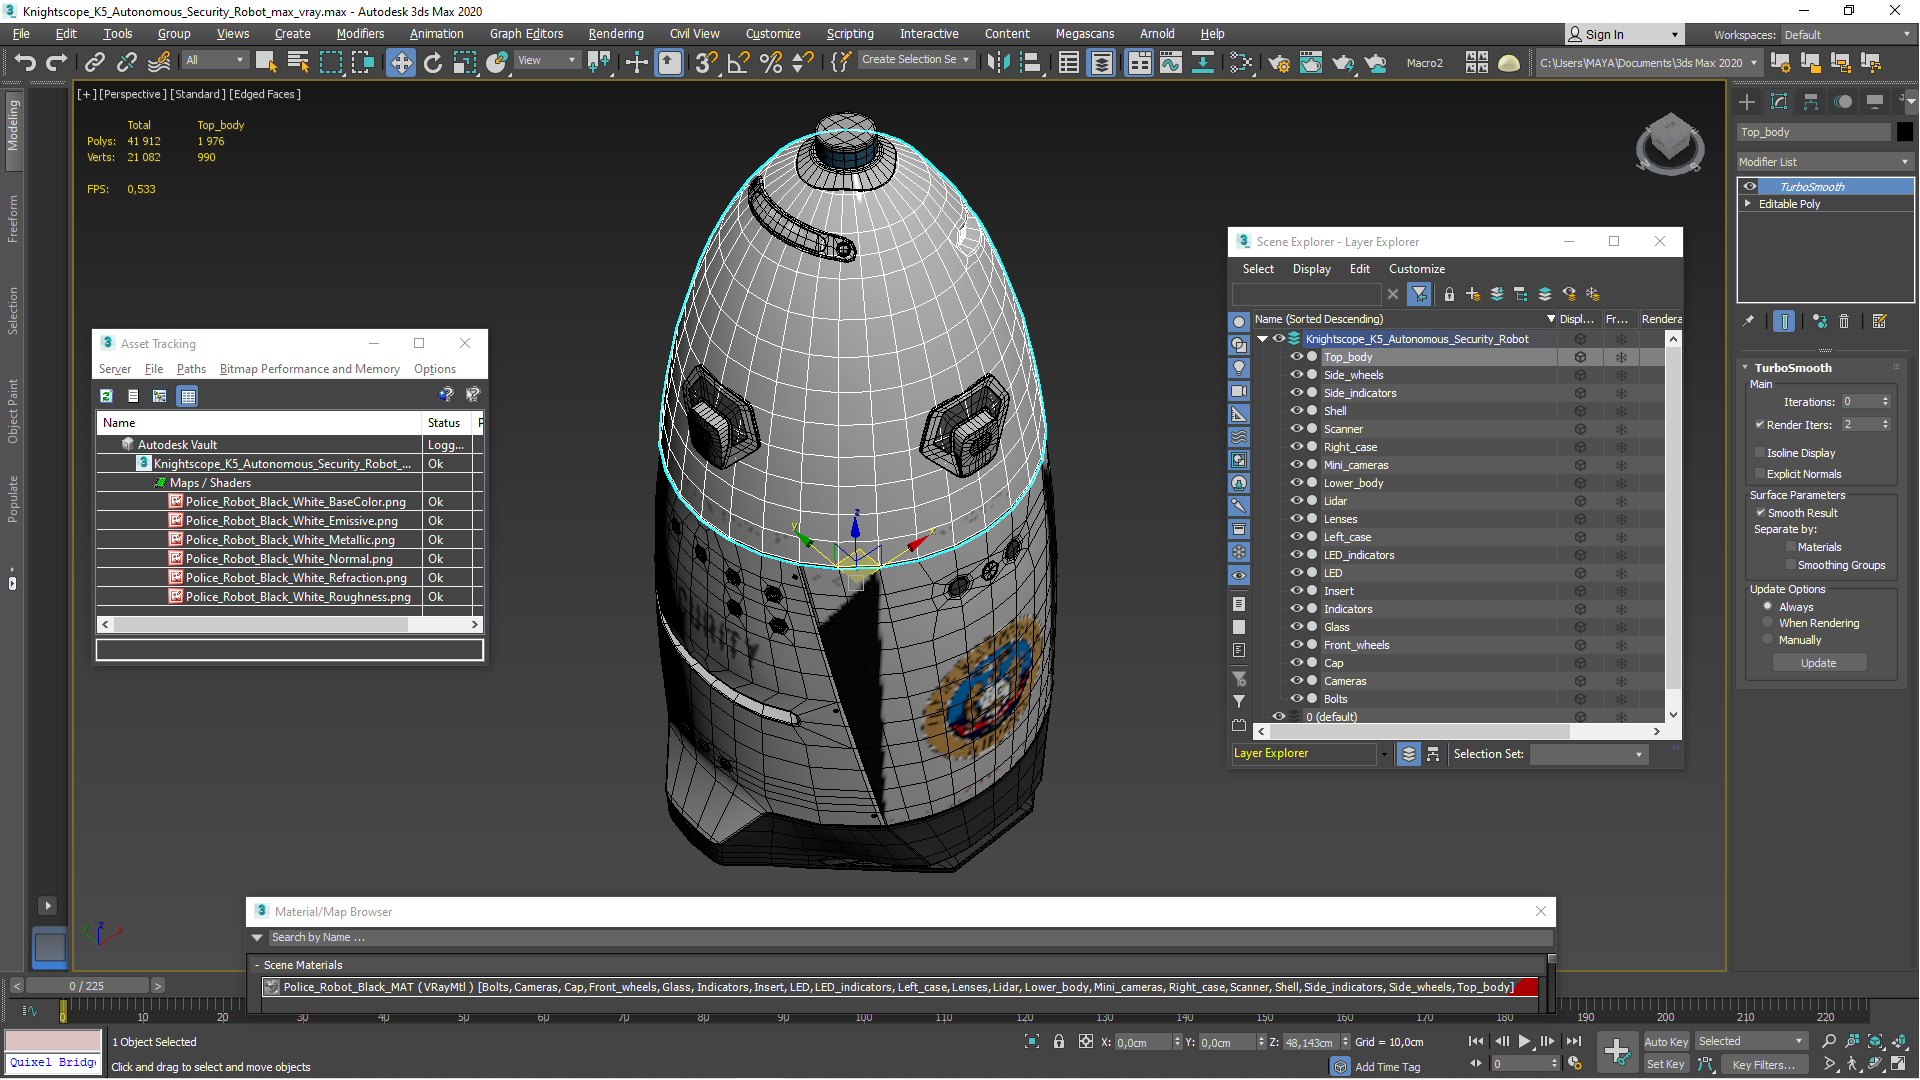The image size is (1920, 1080).
Task: Open the Render Setup teapot icon
Action: (x=1279, y=62)
